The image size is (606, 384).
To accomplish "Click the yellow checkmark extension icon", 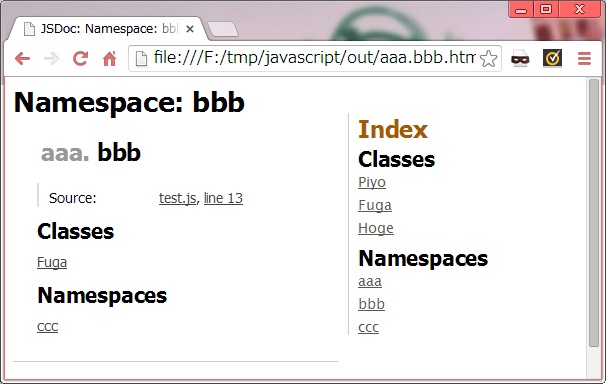I will [x=552, y=58].
